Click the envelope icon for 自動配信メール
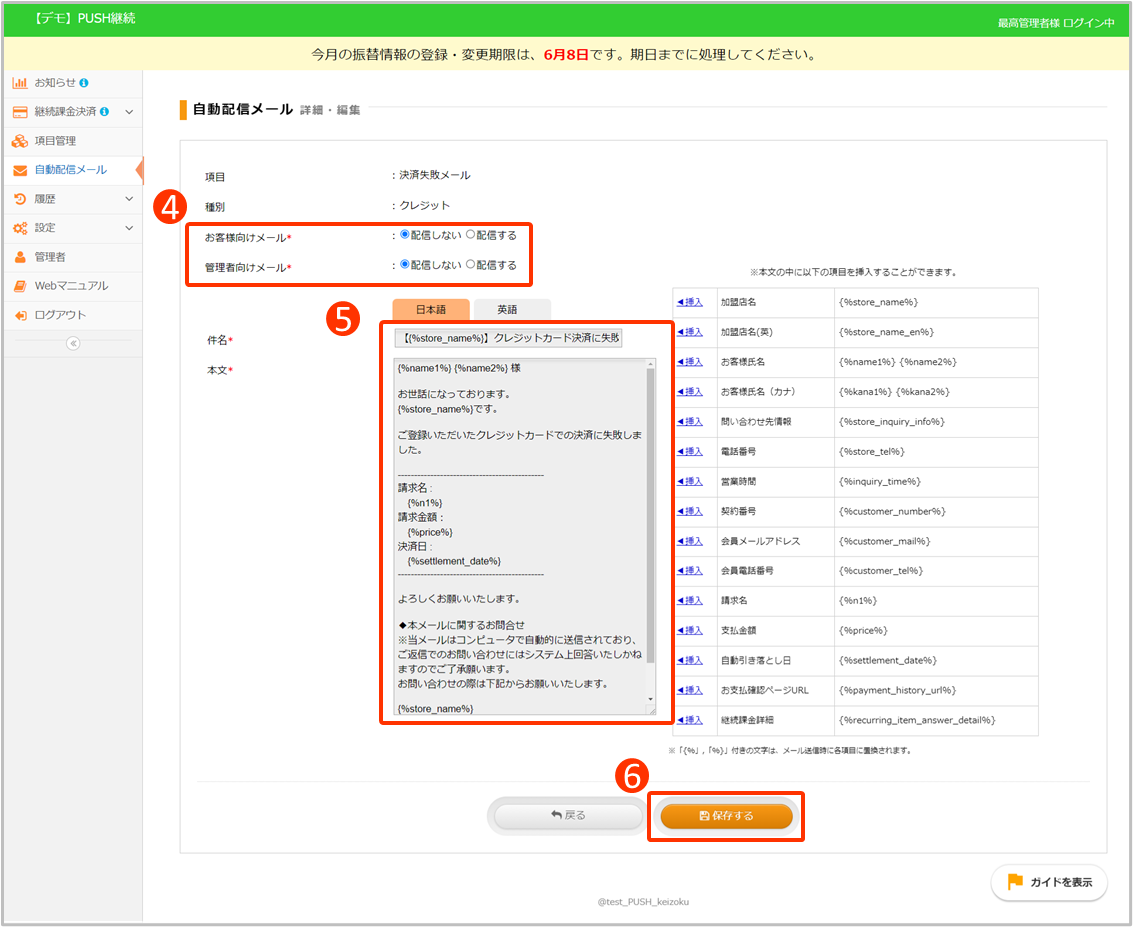Viewport: 1133px width, 927px height. (x=20, y=171)
